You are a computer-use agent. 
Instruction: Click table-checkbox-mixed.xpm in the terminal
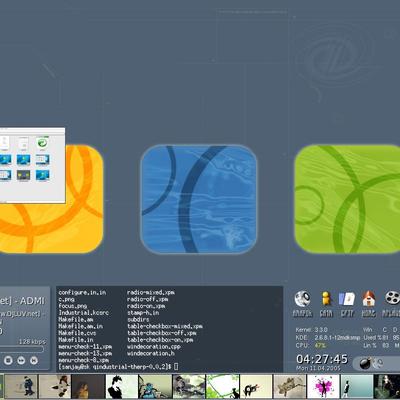pos(165,326)
